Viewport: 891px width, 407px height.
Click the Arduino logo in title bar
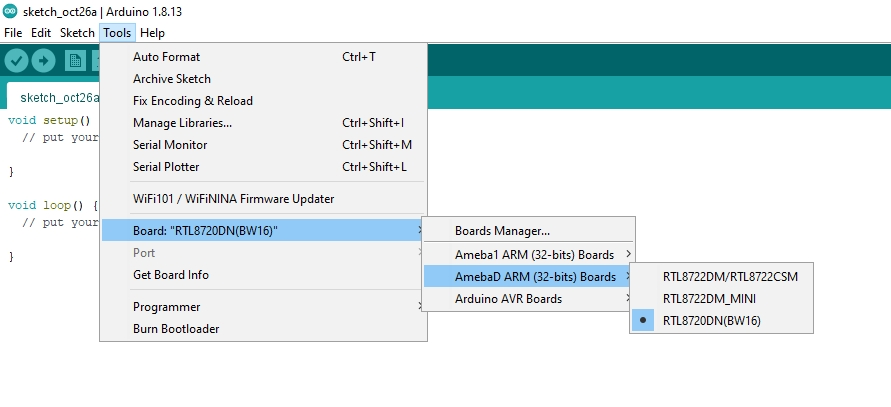coord(10,11)
